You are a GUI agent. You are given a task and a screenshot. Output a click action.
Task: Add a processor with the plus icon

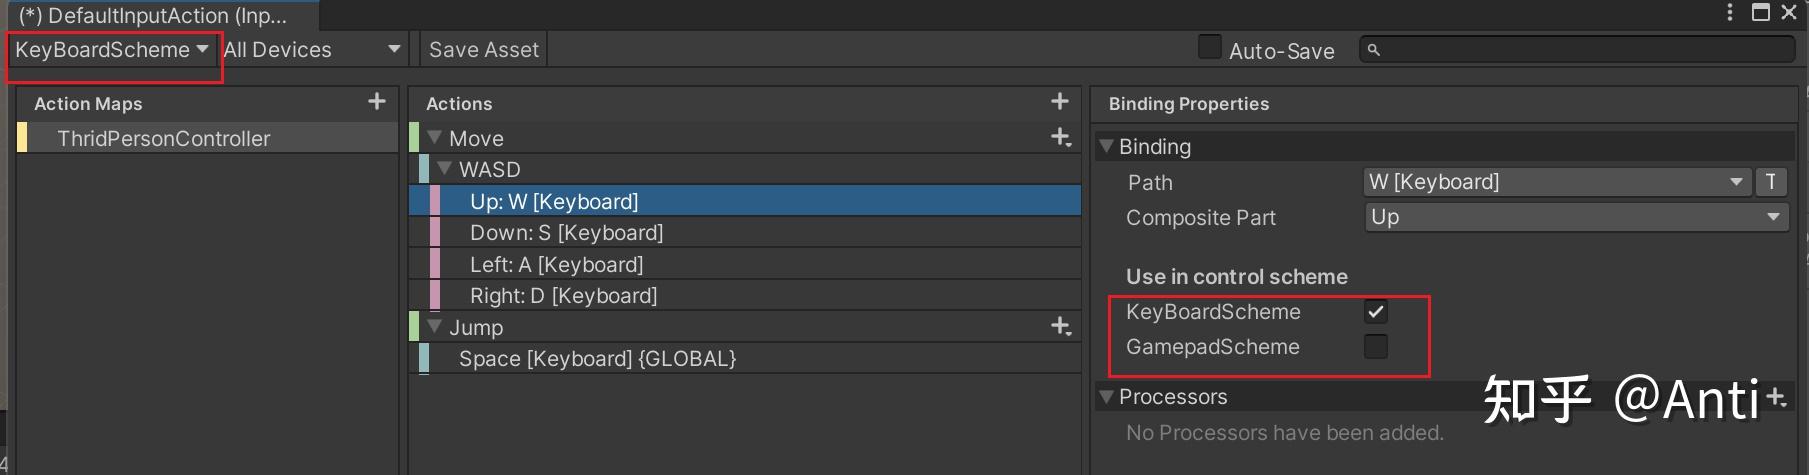pyautogui.click(x=1776, y=396)
